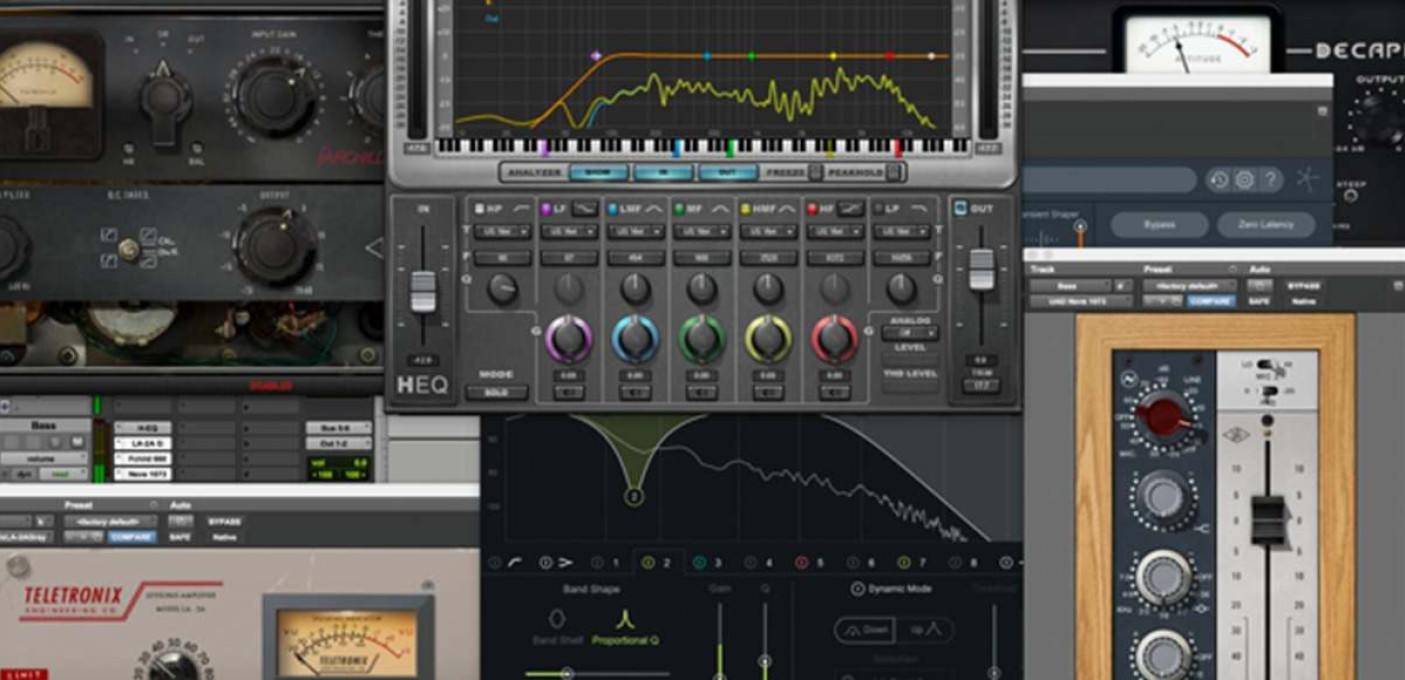Select the Proportional Q band shape icon

pos(625,616)
